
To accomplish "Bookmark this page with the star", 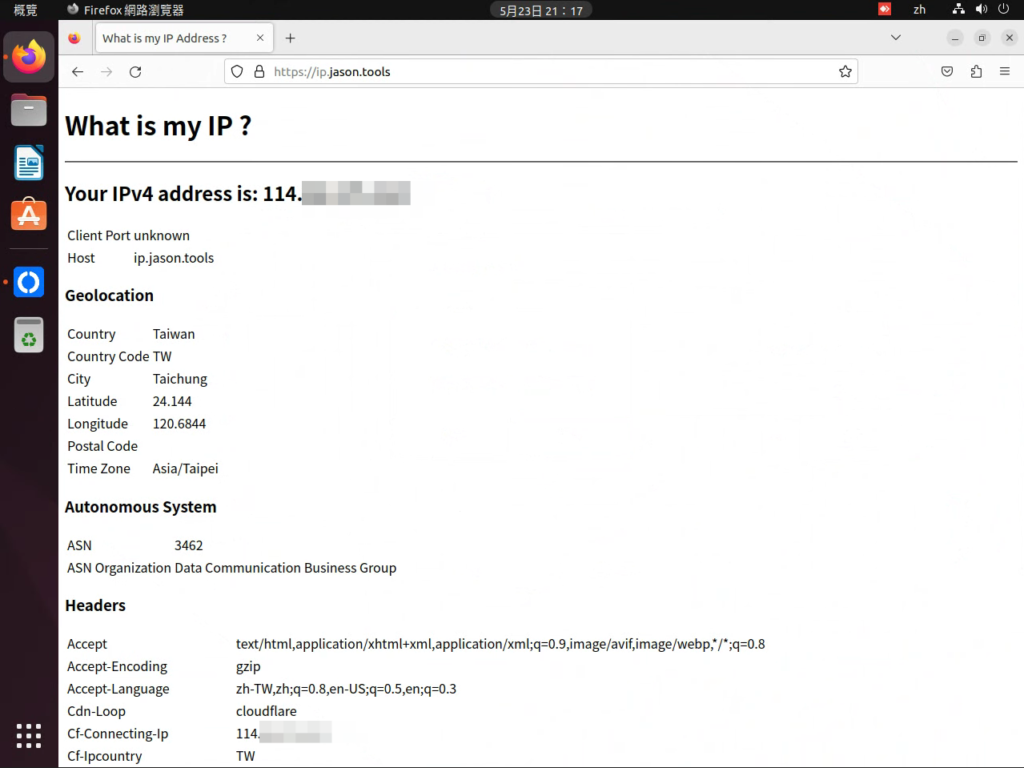I will (845, 72).
